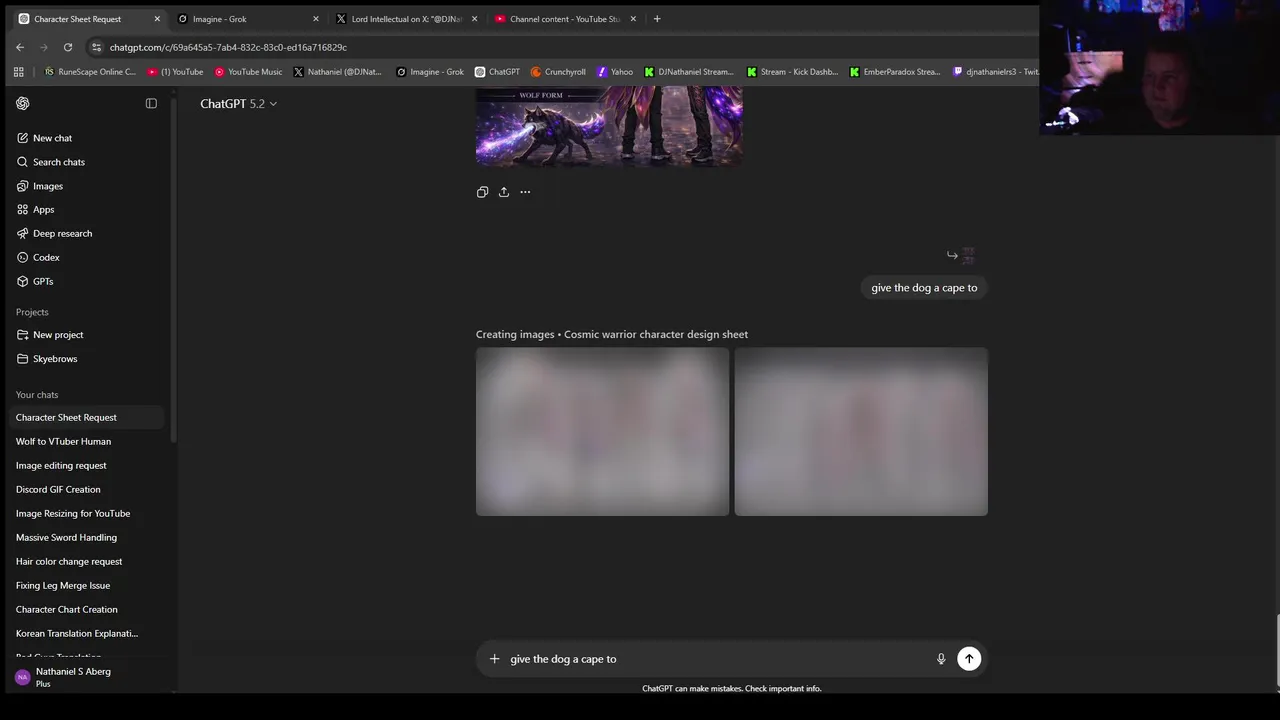Copy the generated image response
This screenshot has height=720, width=1280.
pos(482,192)
